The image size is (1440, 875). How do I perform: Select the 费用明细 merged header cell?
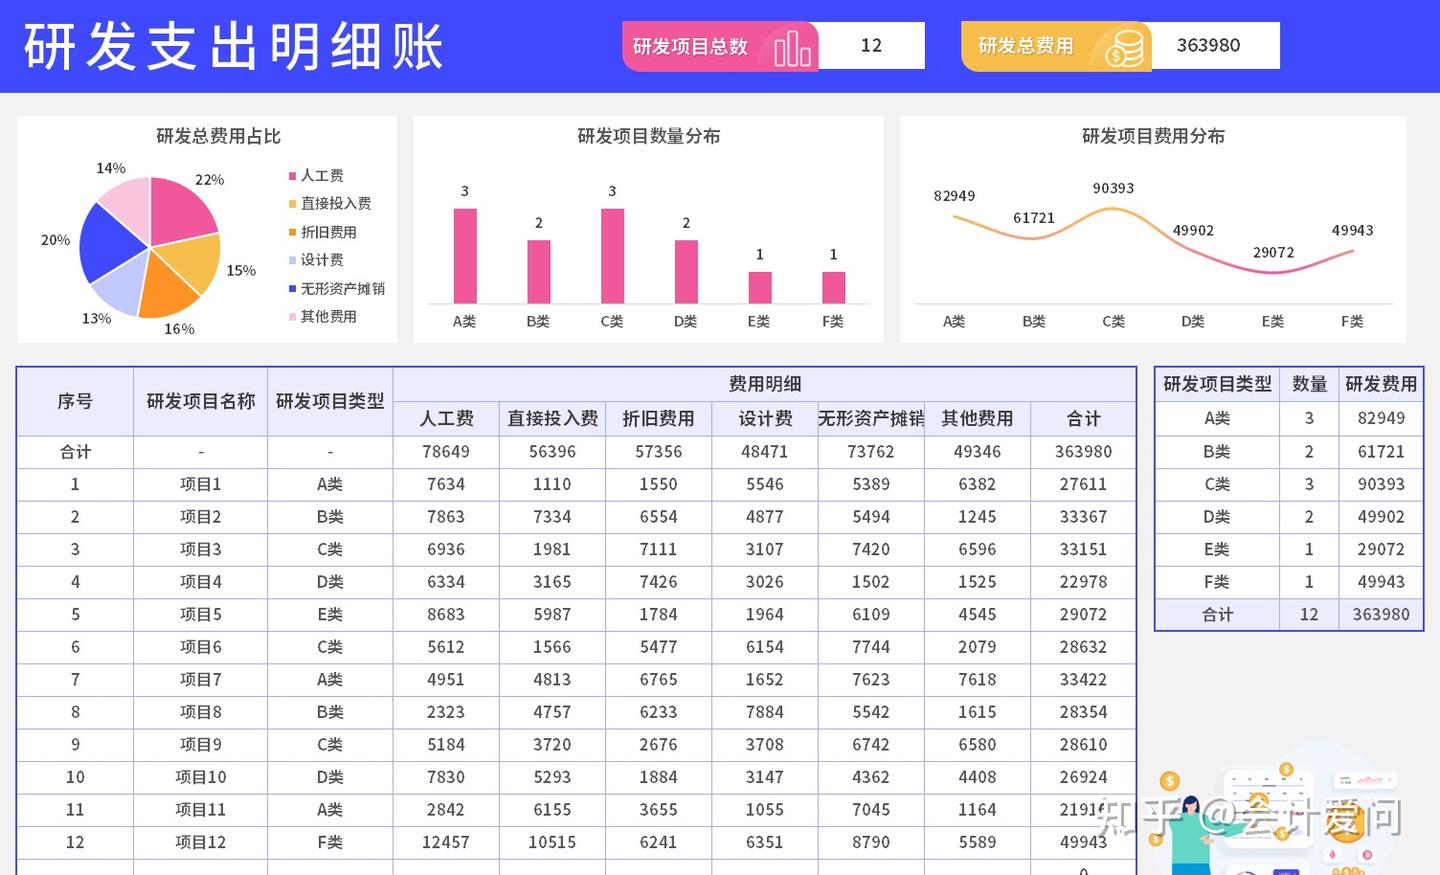765,384
